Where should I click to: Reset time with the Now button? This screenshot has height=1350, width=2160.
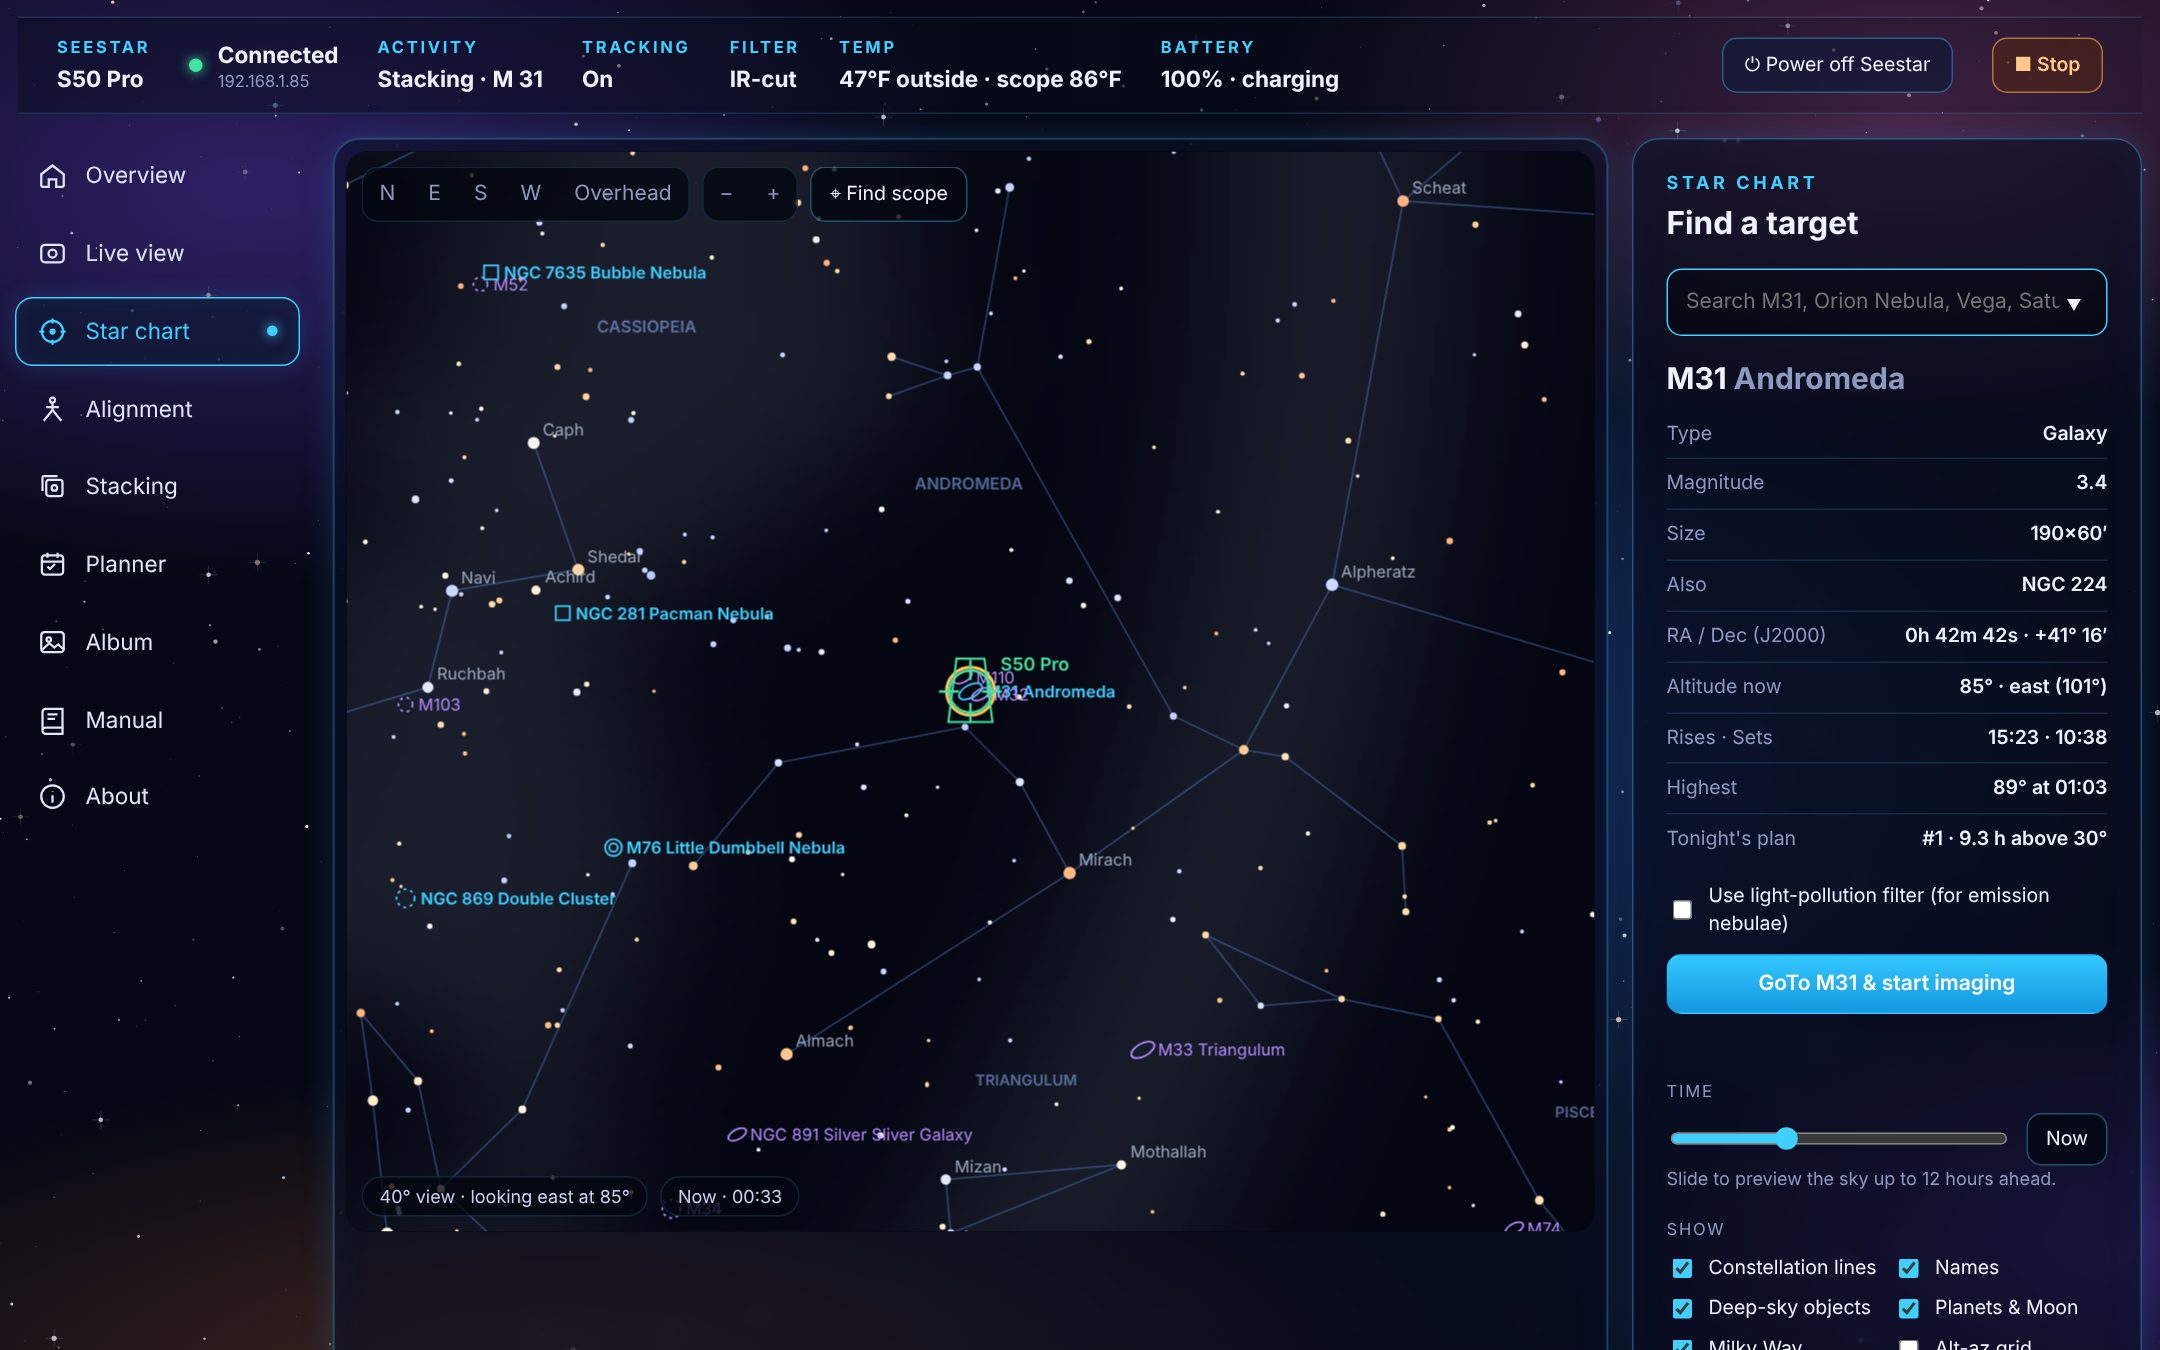pos(2066,1138)
